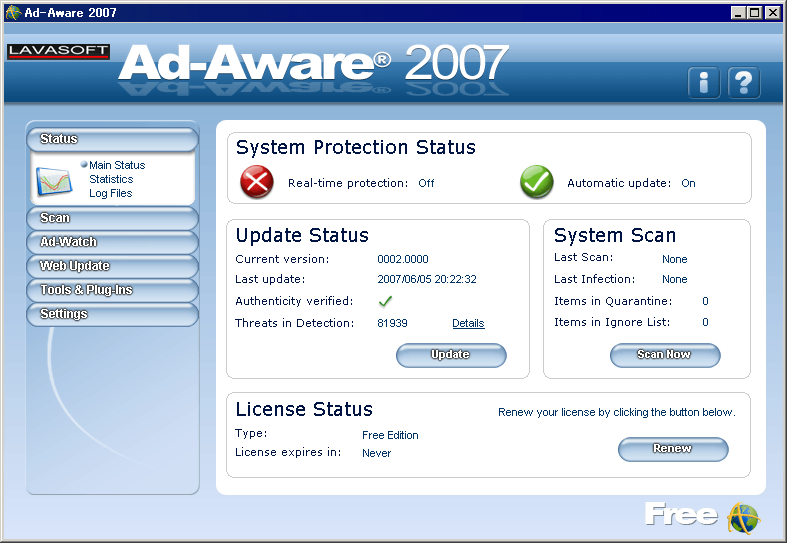Image resolution: width=787 pixels, height=543 pixels.
Task: Open the info (i) icon in header
Action: (x=704, y=82)
